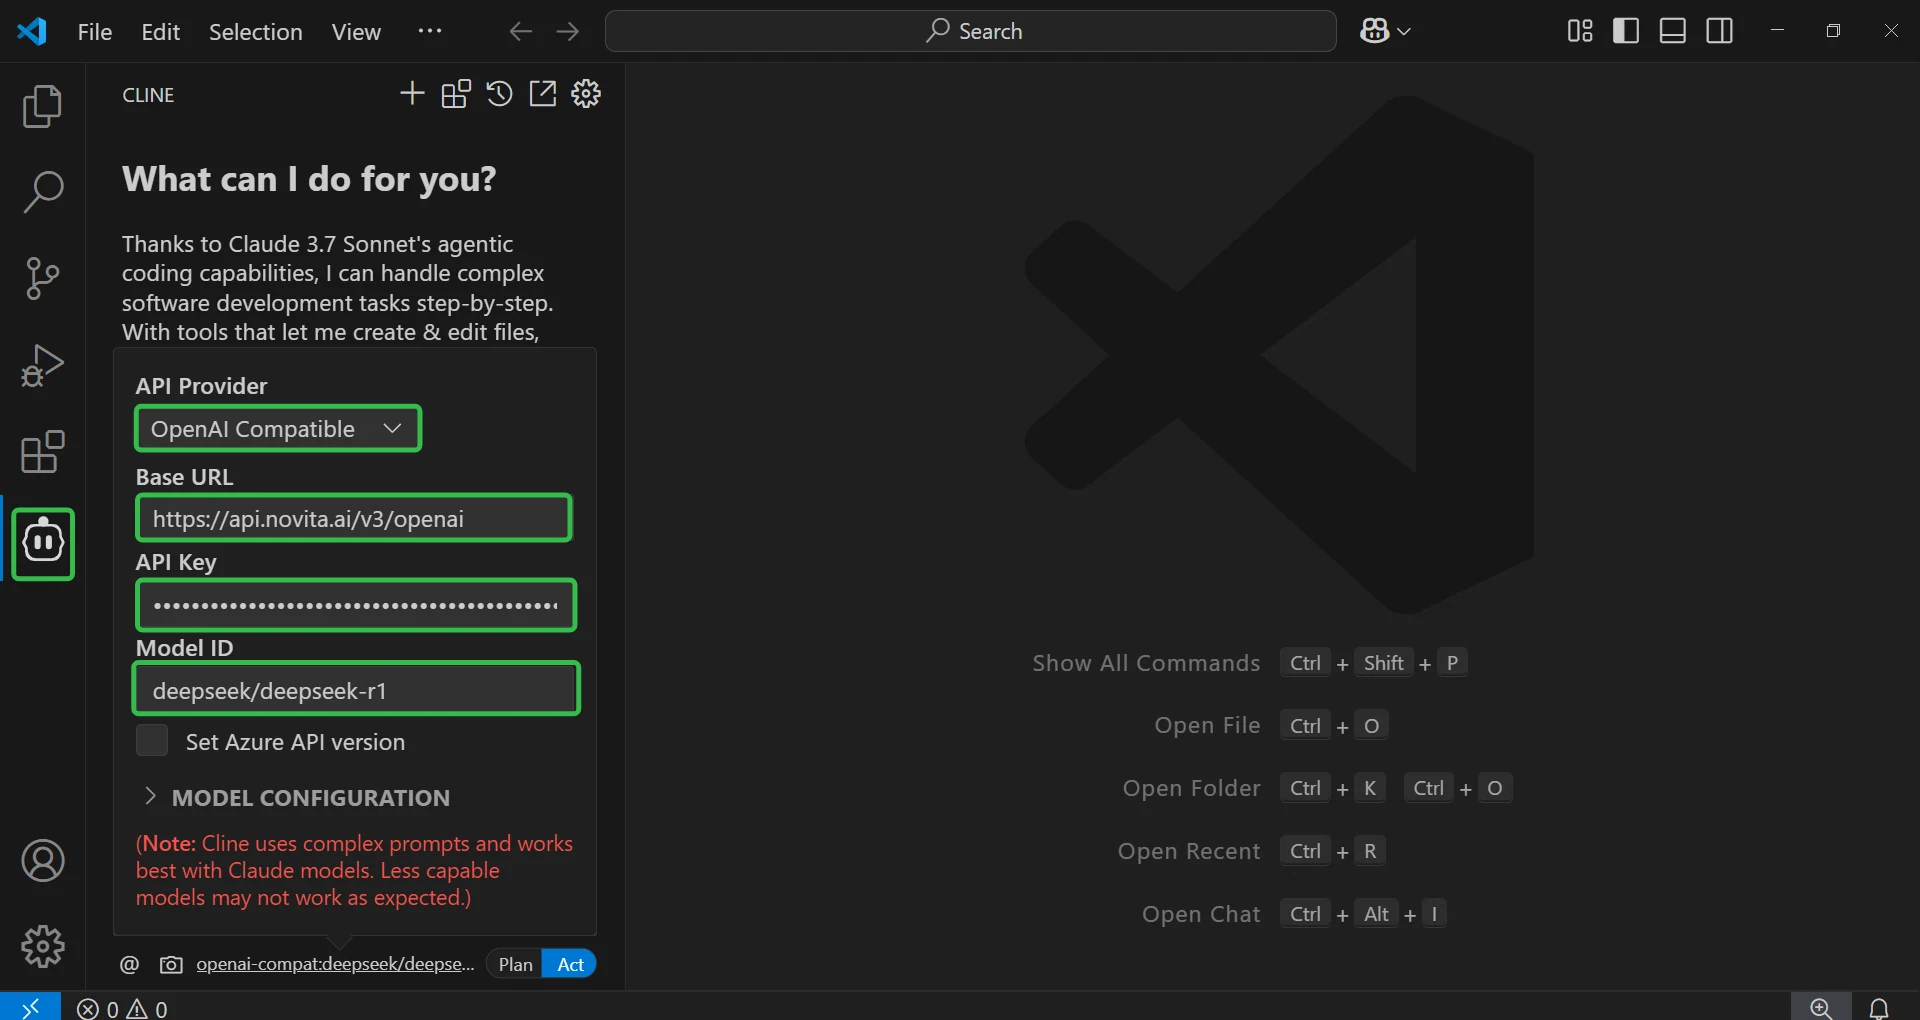Open the API Provider dropdown
Image resolution: width=1920 pixels, height=1020 pixels.
pyautogui.click(x=278, y=429)
